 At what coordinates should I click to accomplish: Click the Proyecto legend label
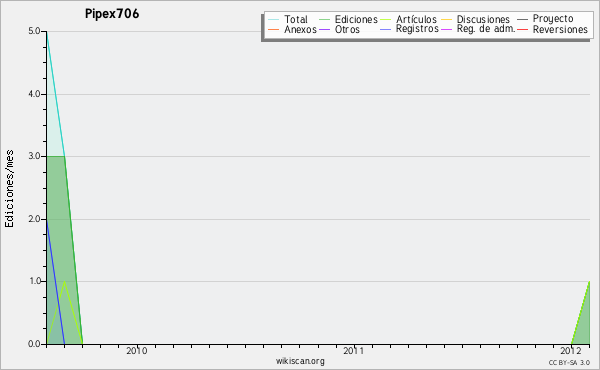pos(553,19)
